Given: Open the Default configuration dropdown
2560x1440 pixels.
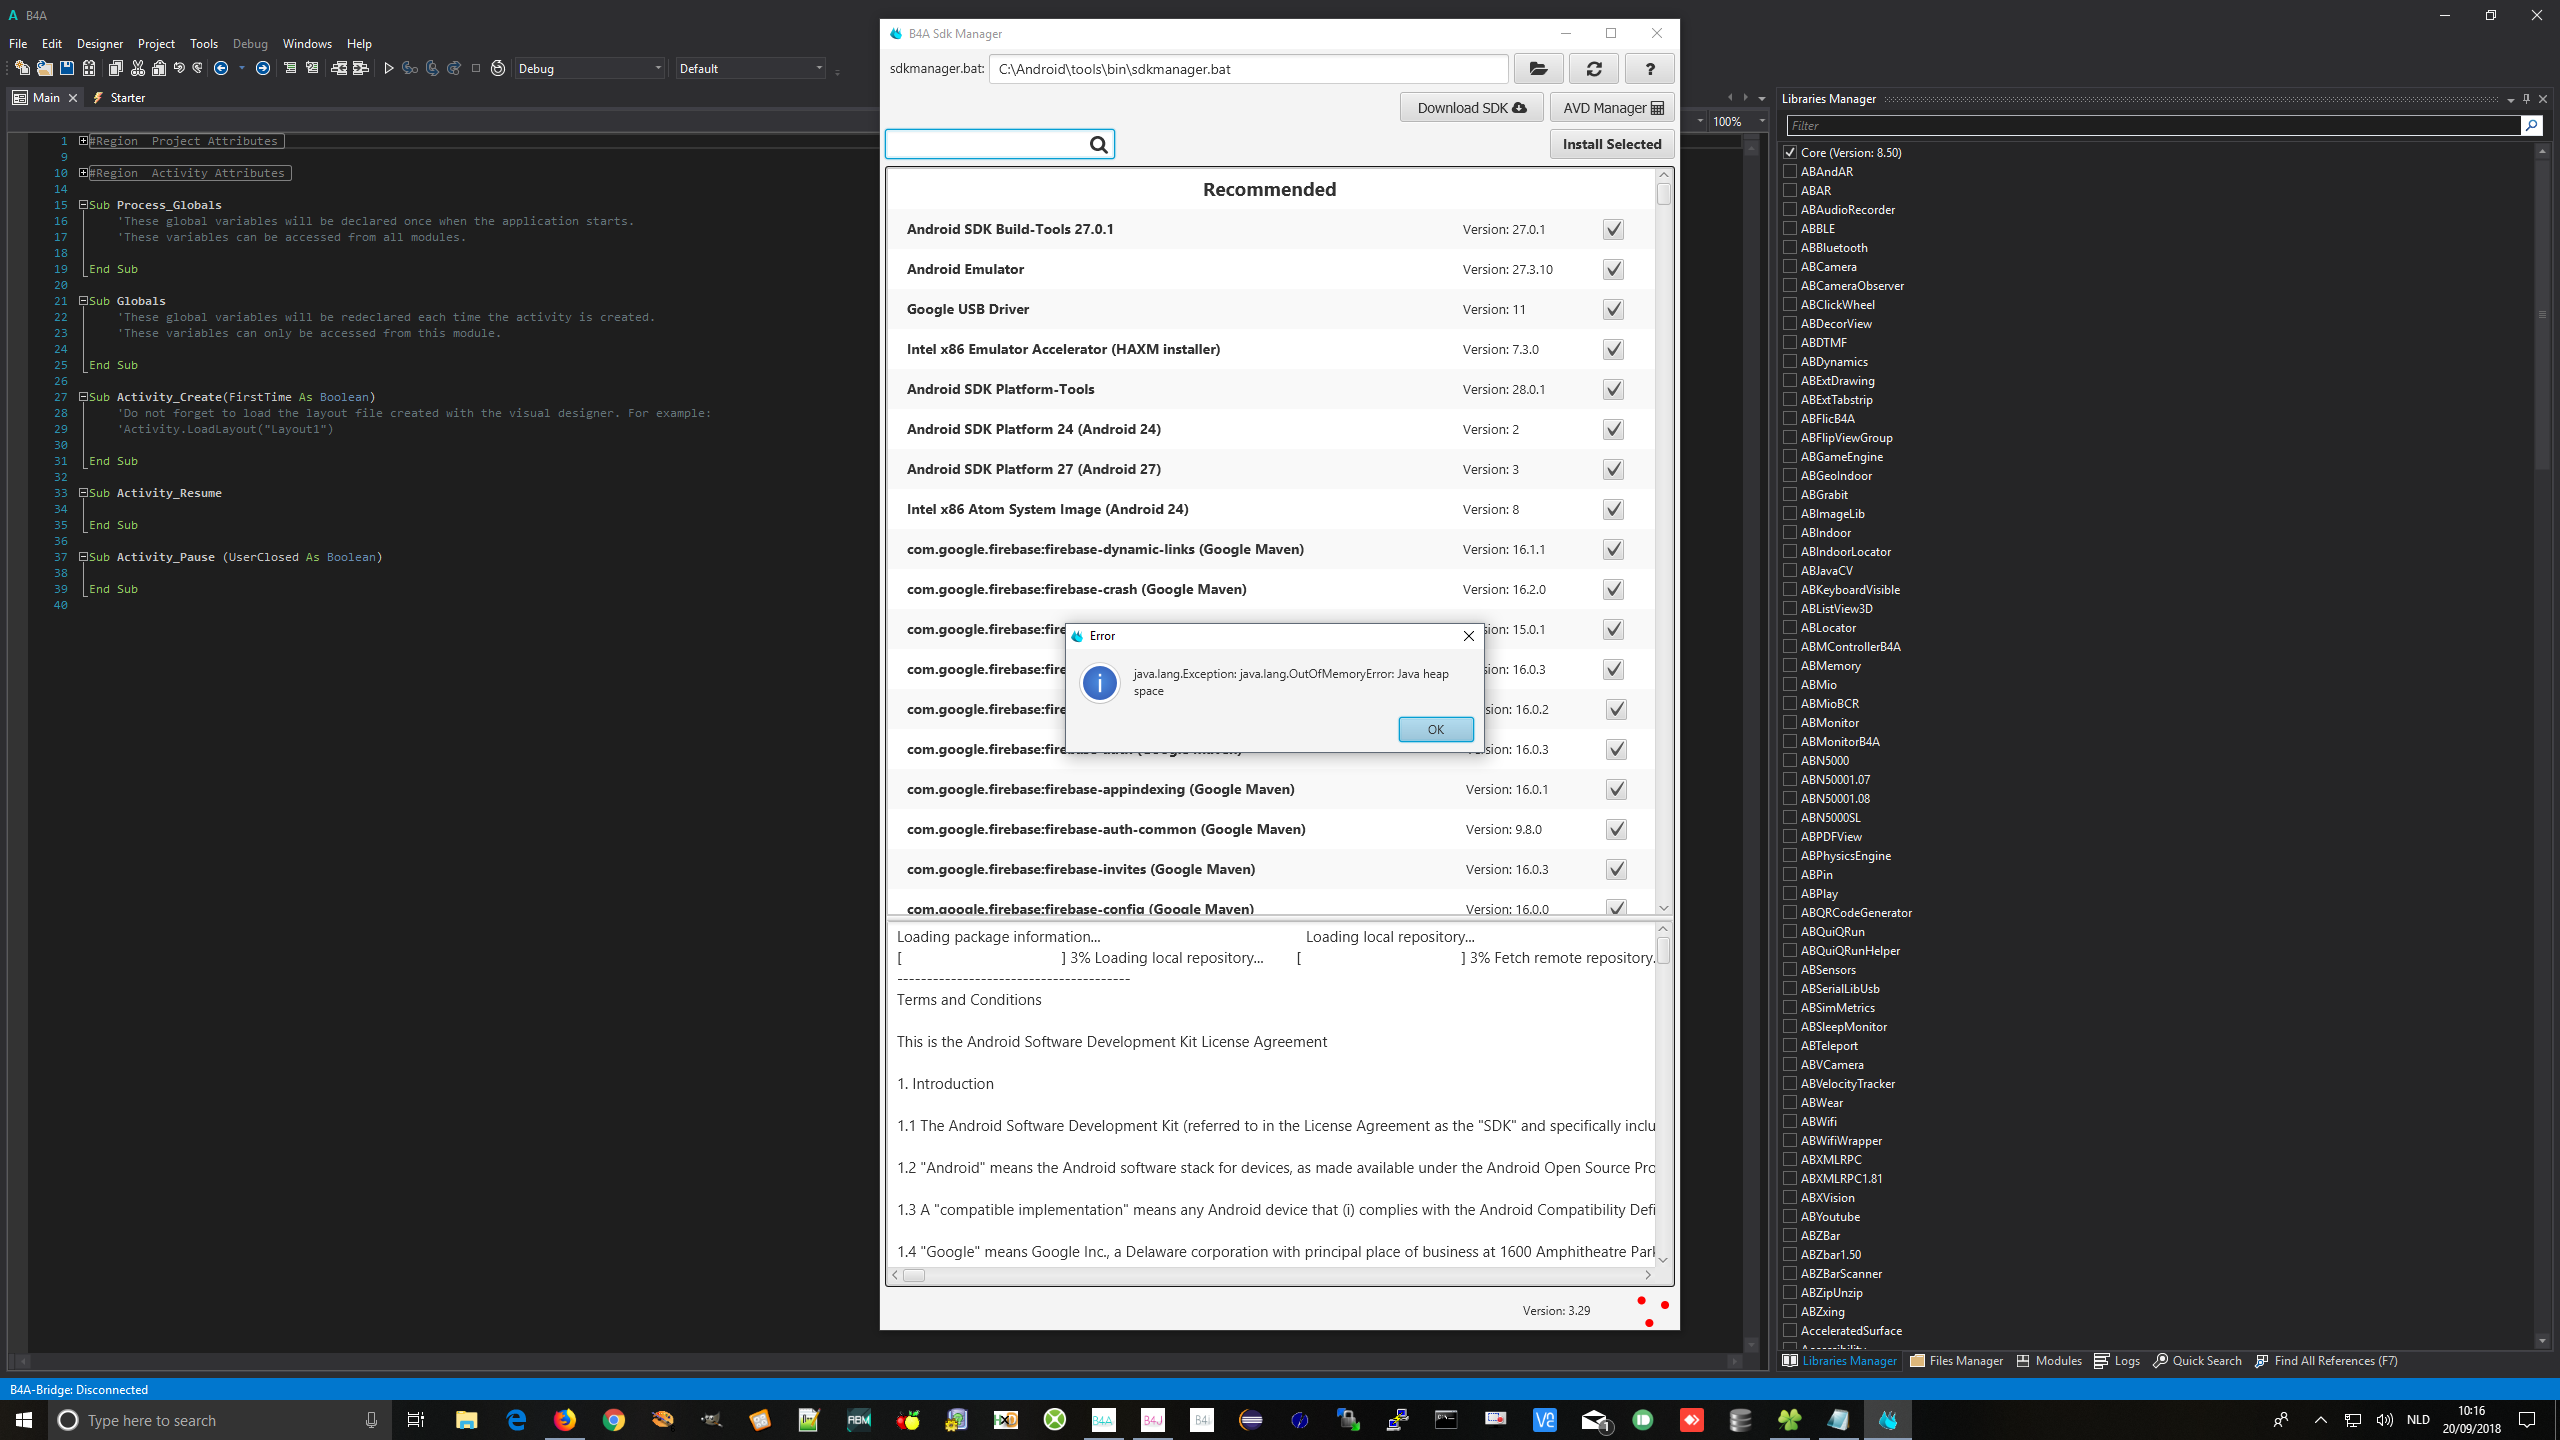Looking at the screenshot, I should pos(751,68).
